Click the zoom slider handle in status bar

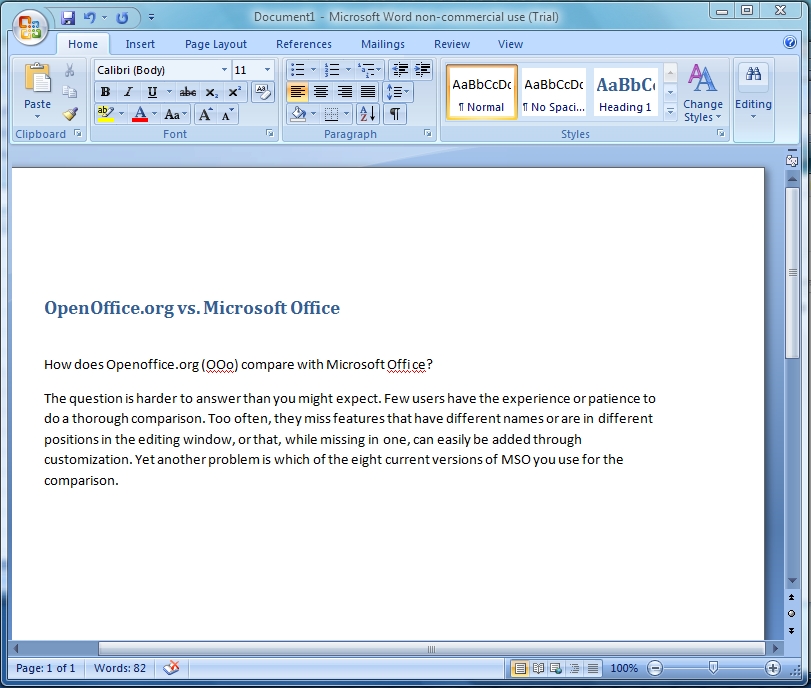713,667
